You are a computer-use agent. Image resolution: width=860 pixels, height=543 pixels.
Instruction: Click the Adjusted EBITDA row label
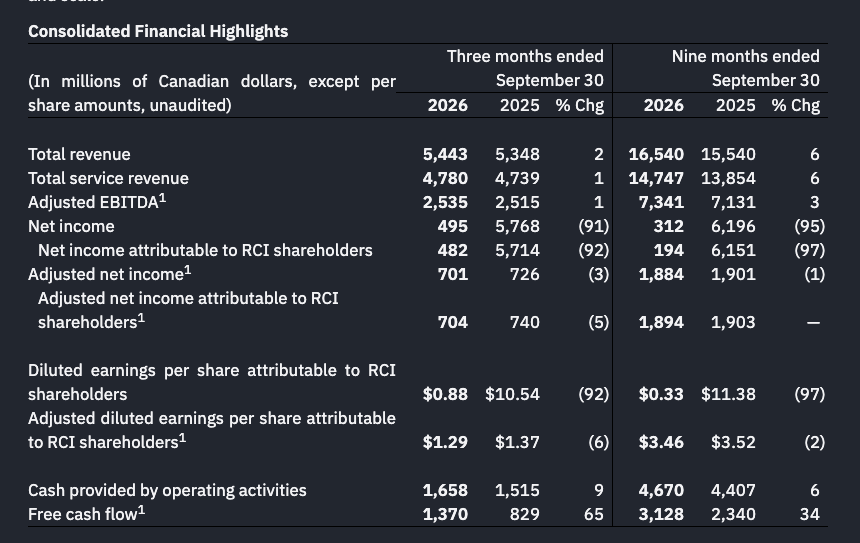click(x=97, y=202)
